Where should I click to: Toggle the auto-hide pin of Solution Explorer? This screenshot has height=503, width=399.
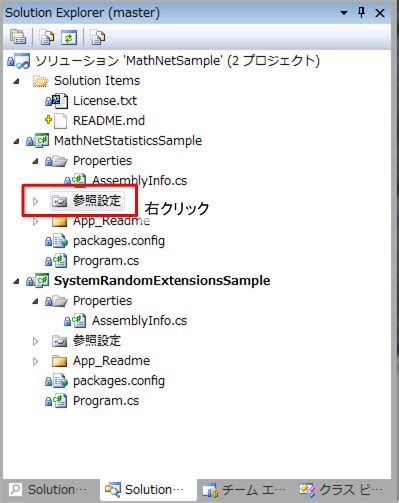361,13
